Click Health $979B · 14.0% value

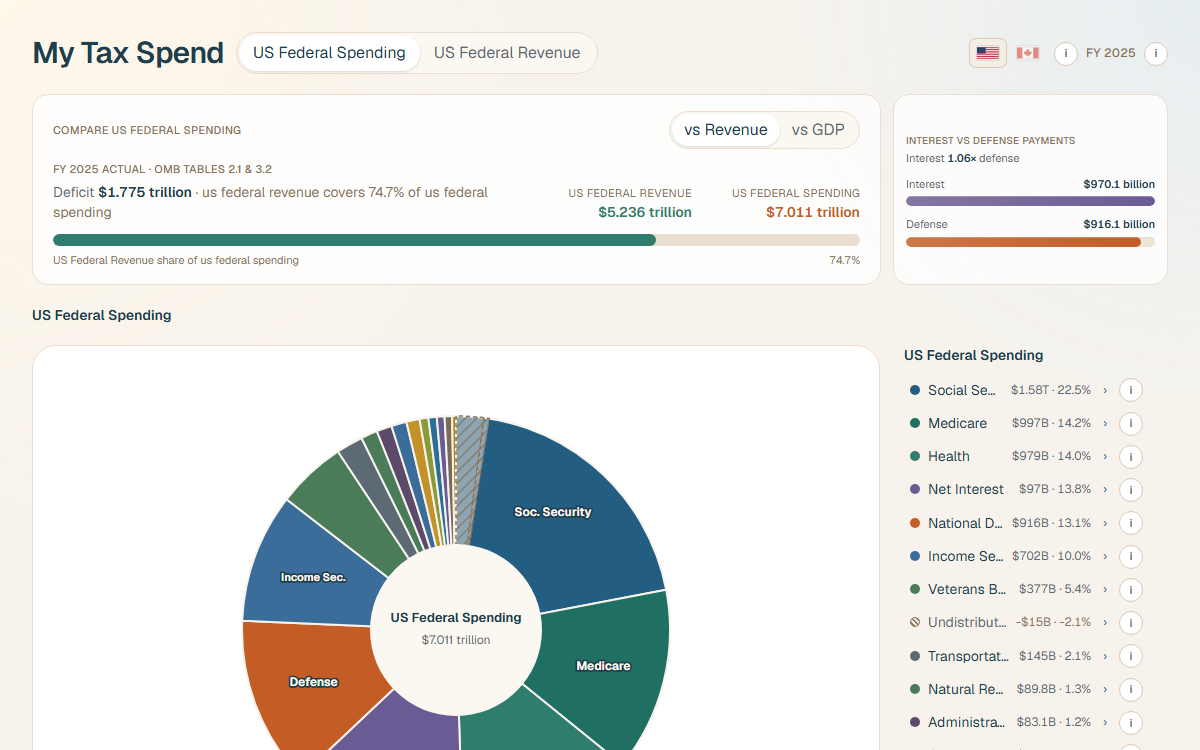coord(1051,456)
